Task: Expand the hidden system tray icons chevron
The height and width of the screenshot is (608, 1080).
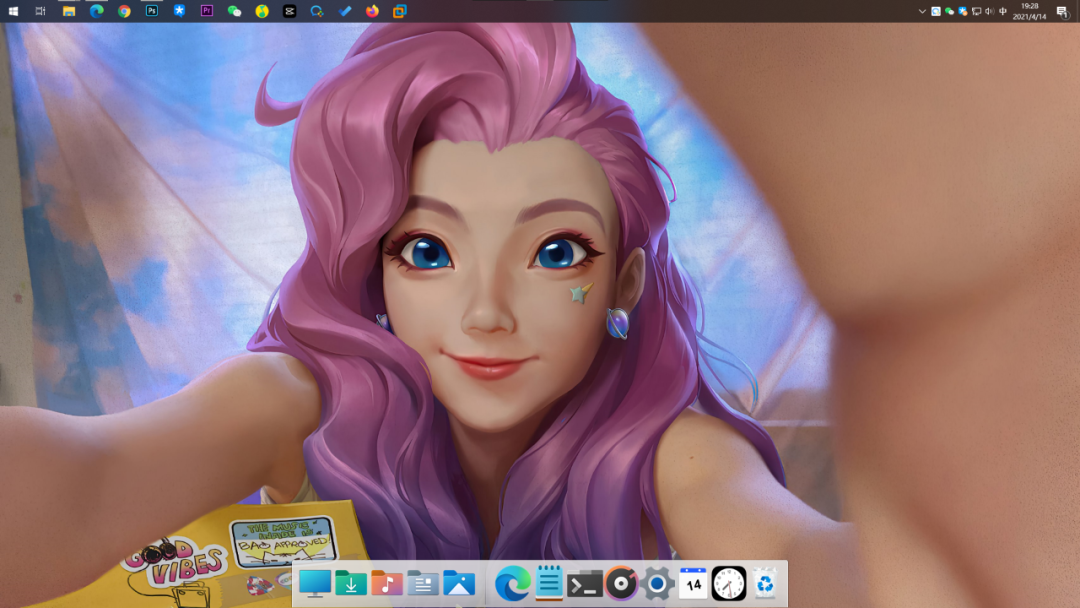Action: pos(923,11)
